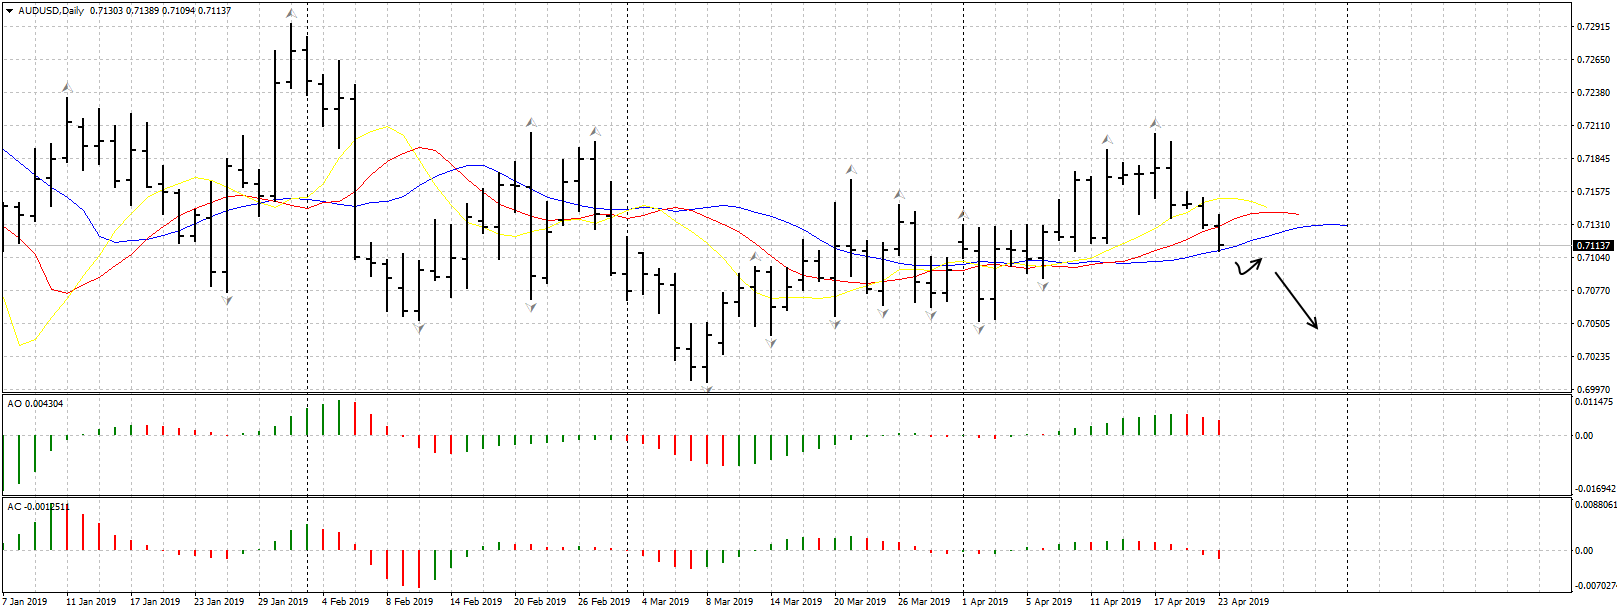The image size is (1617, 613).
Task: Click the up fractal above the late-January peak
Action: point(290,14)
